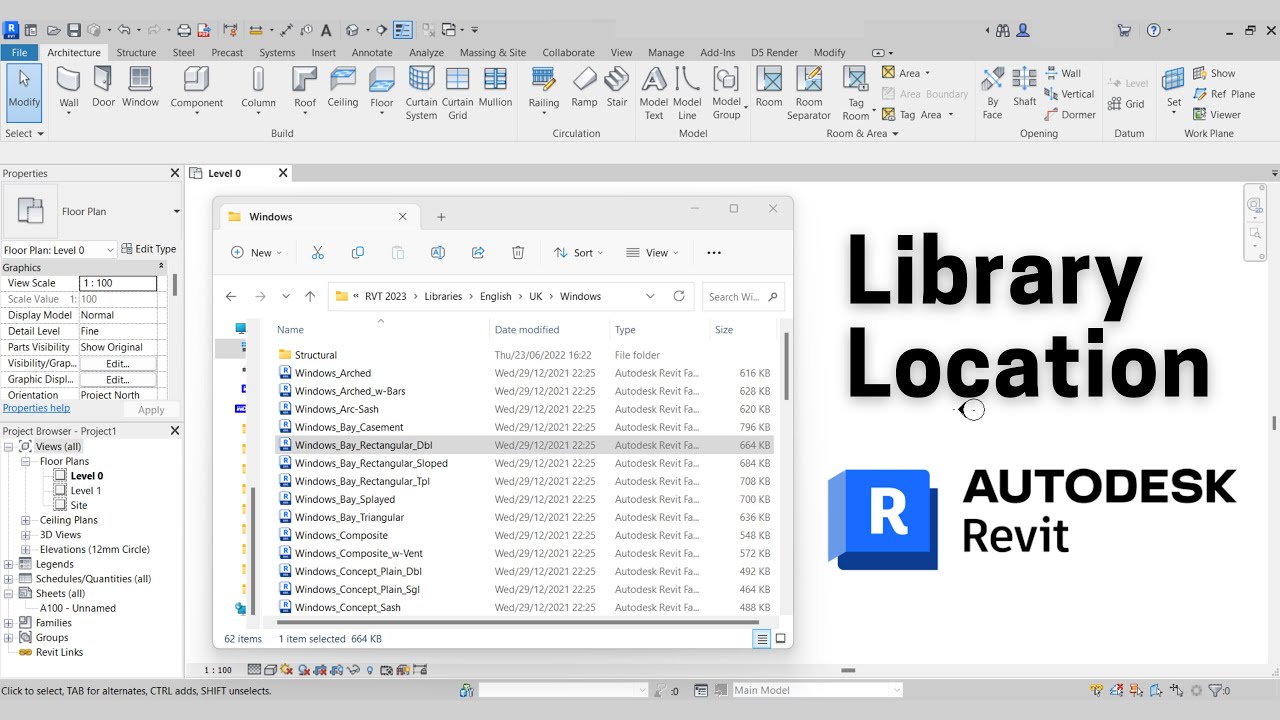Click the Delete trash icon in Explorer

518,253
